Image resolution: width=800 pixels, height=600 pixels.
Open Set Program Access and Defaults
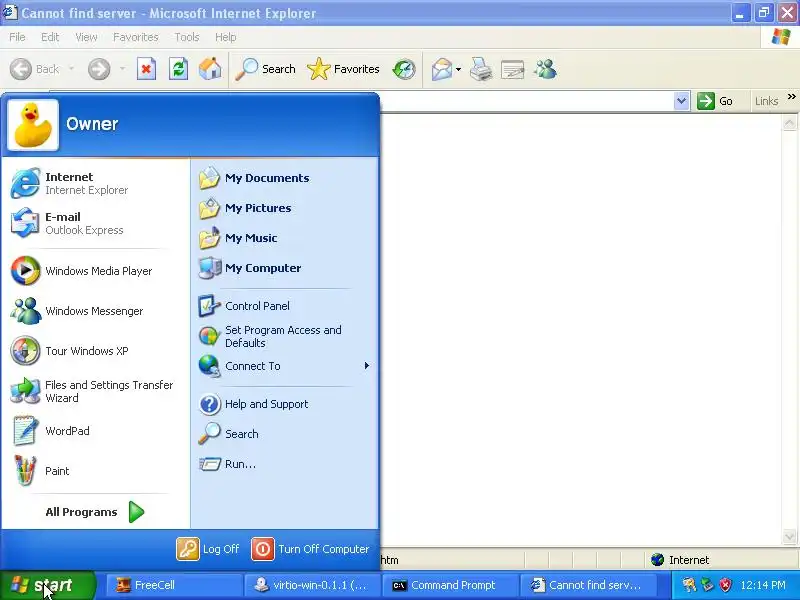point(285,336)
